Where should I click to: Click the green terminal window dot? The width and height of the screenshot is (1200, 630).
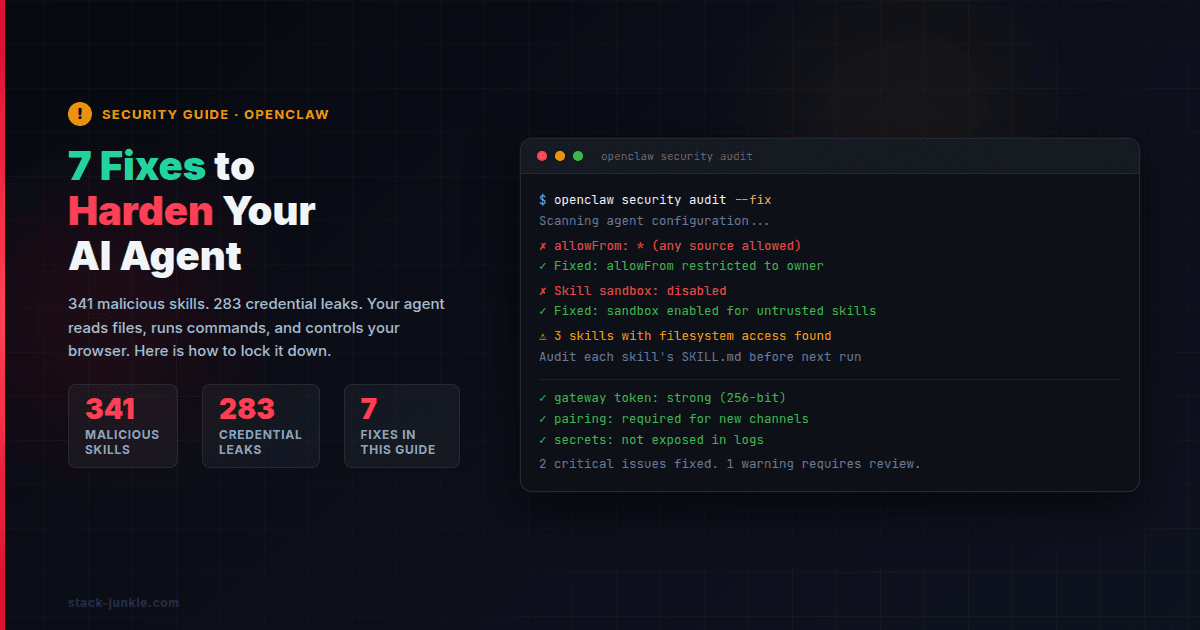coord(578,156)
